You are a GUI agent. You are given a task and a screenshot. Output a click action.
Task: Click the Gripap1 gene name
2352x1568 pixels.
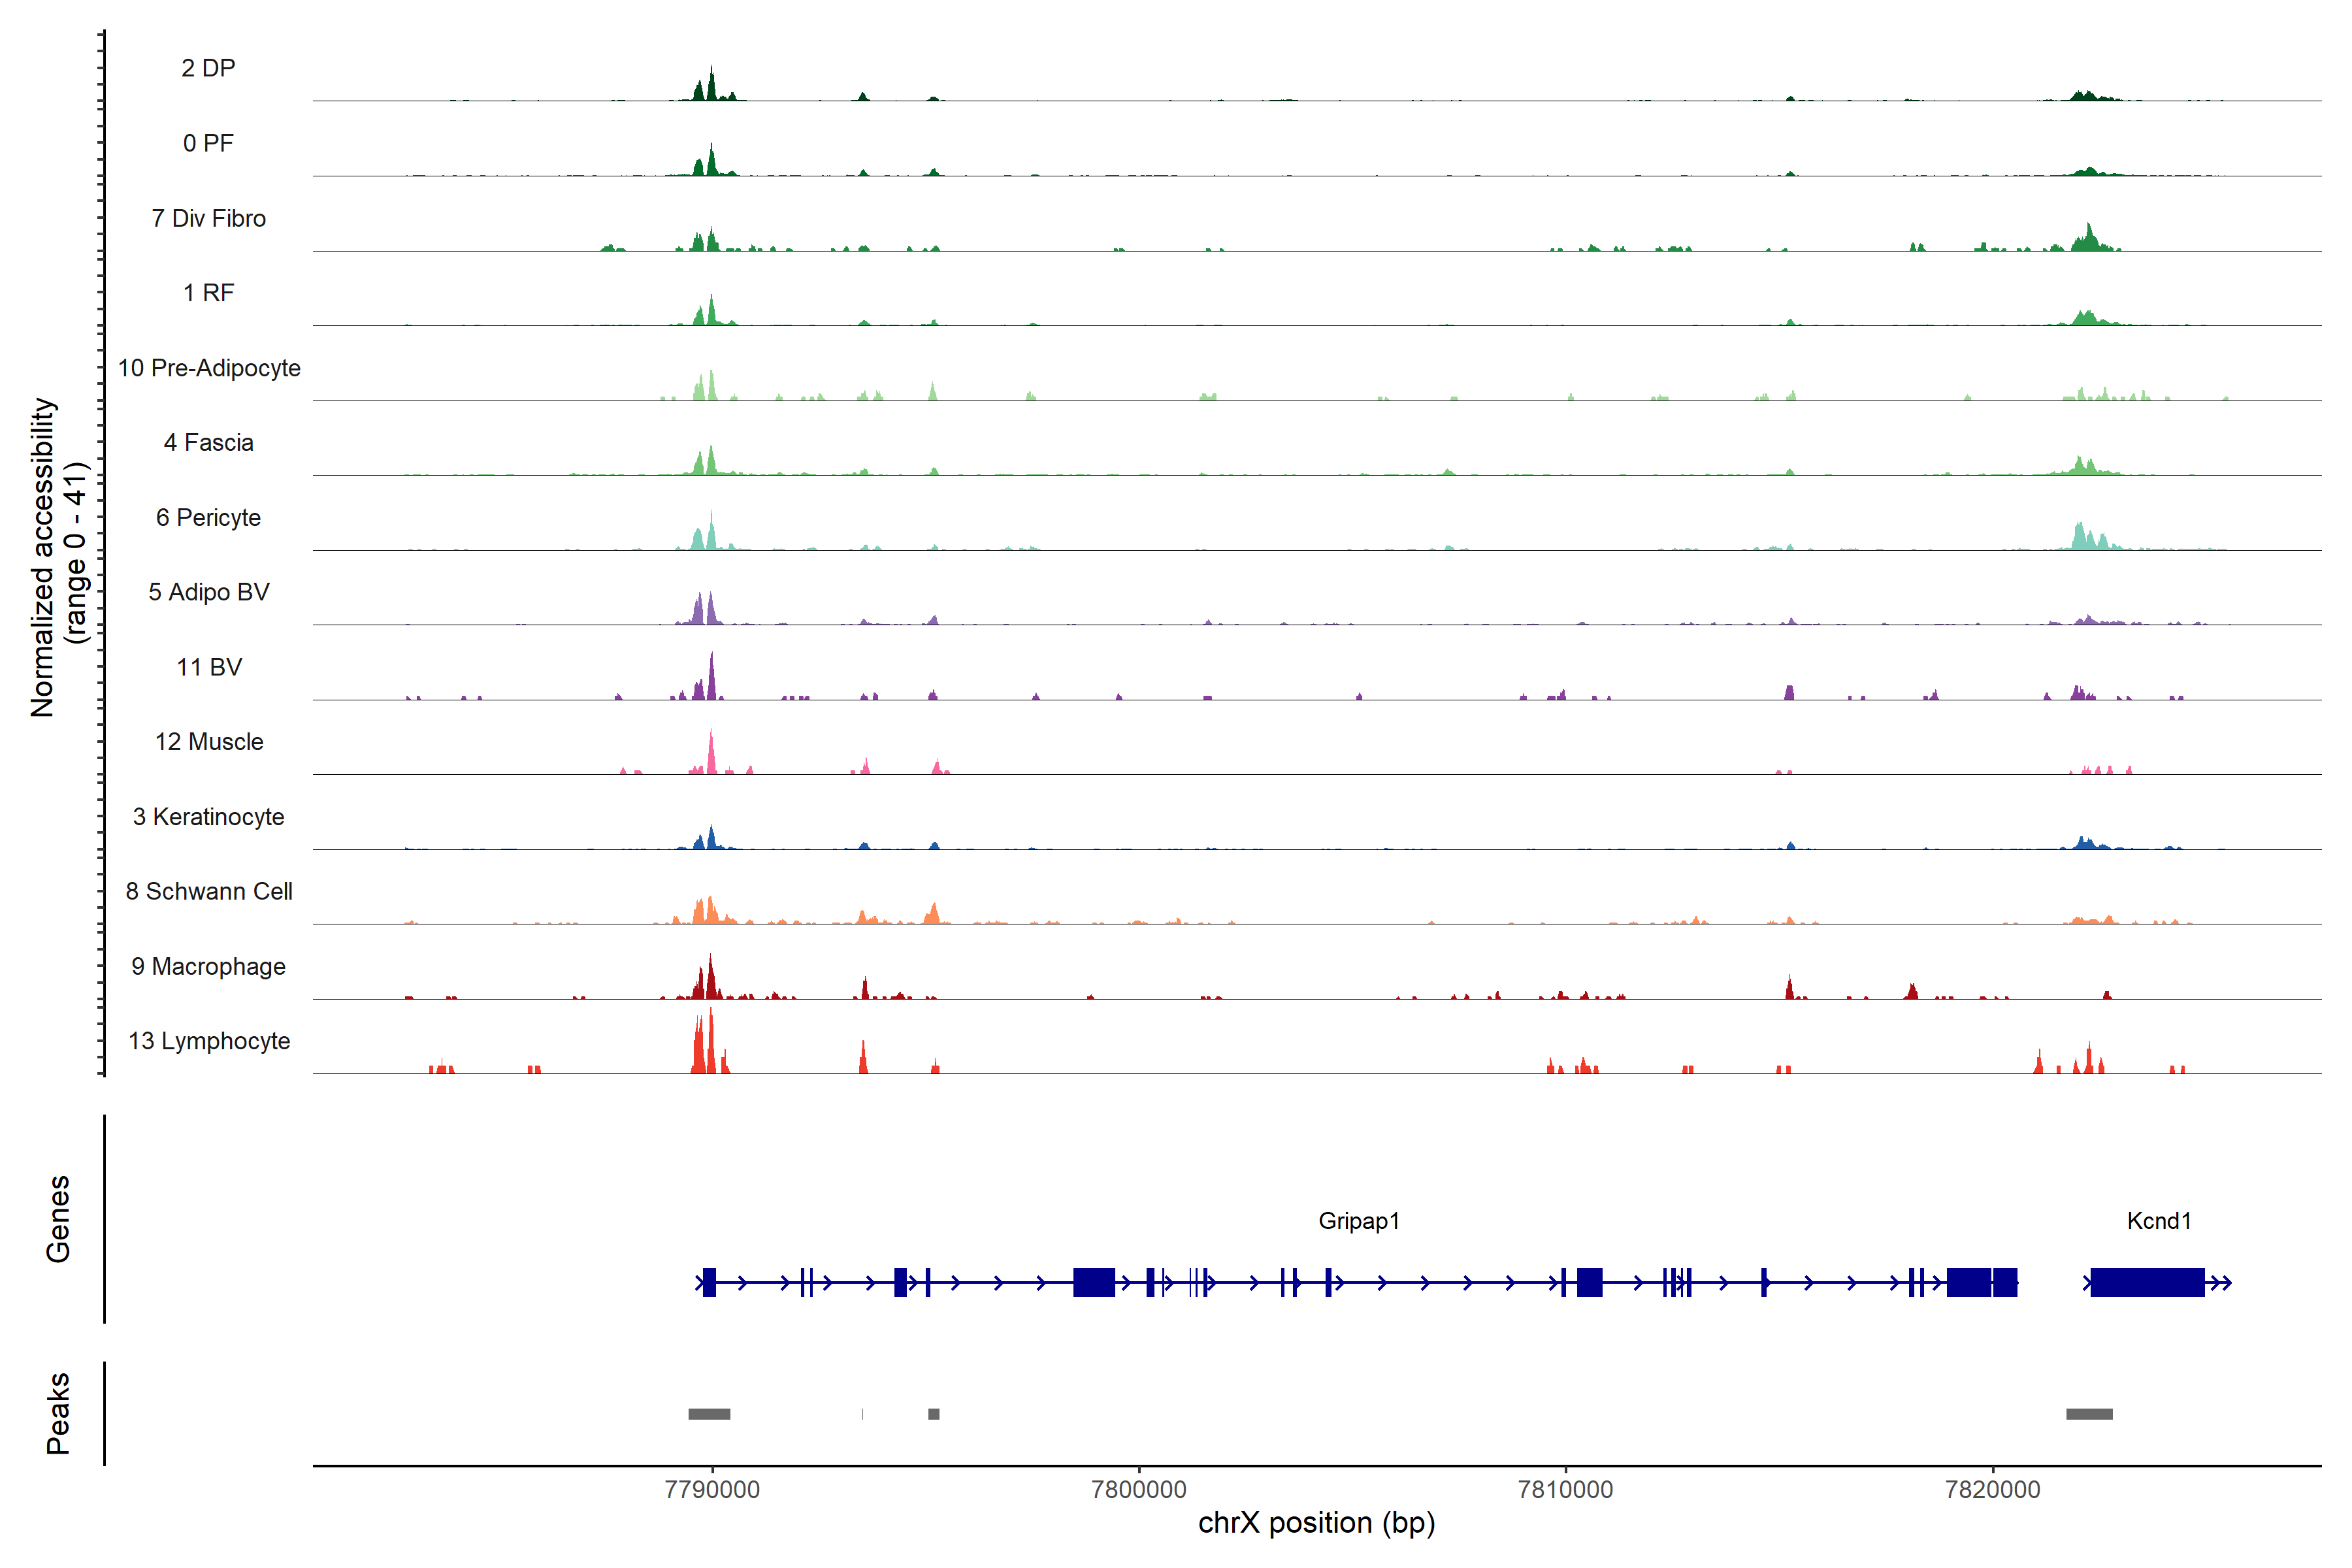[x=1358, y=1221]
